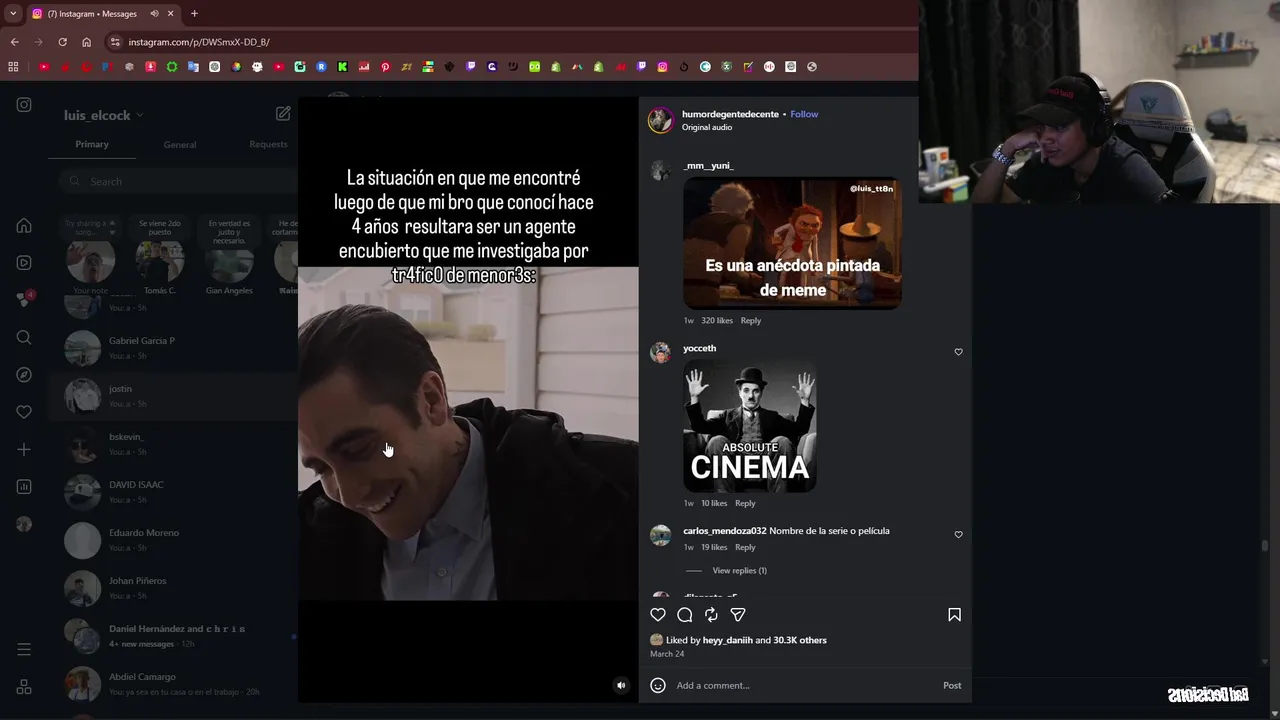Click the Add a comment field
Image resolution: width=1280 pixels, height=720 pixels.
coord(805,685)
